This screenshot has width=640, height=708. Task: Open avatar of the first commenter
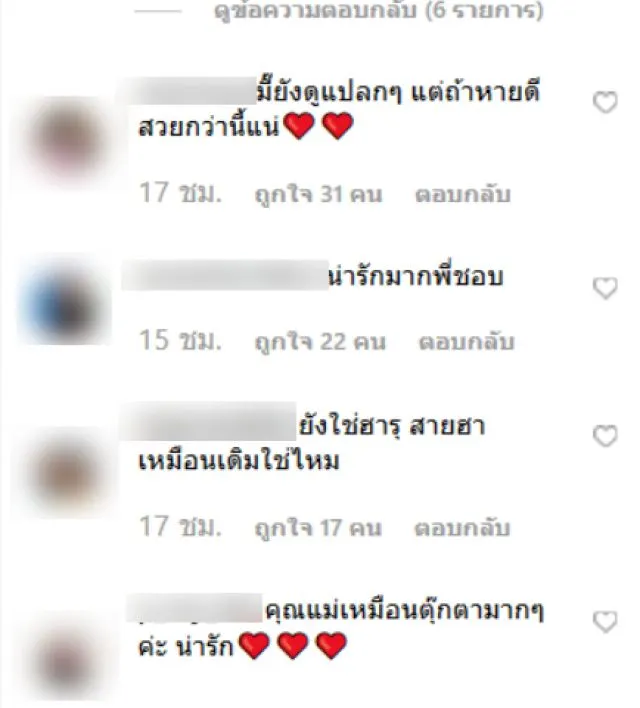click(68, 141)
